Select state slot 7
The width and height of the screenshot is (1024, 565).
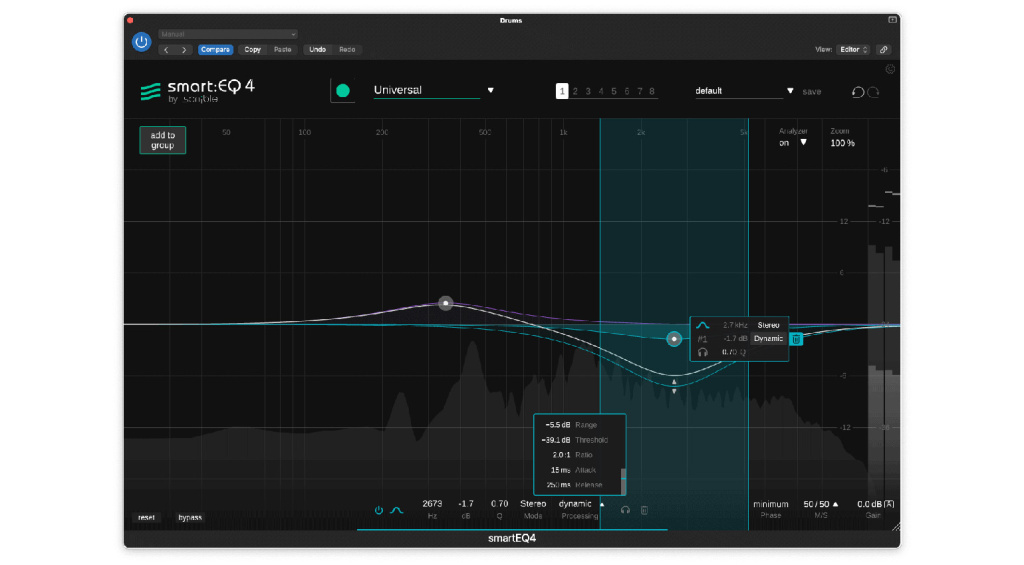click(640, 91)
